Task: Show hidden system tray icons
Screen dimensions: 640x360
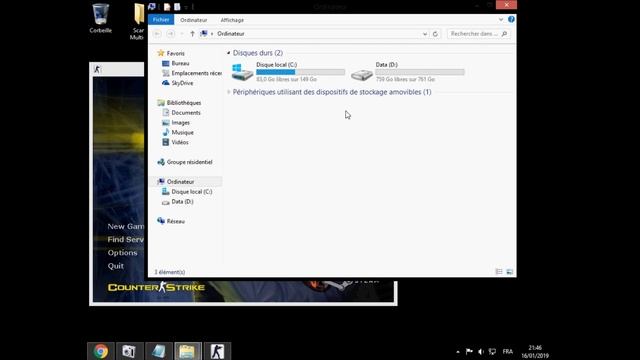Action: pyautogui.click(x=458, y=351)
